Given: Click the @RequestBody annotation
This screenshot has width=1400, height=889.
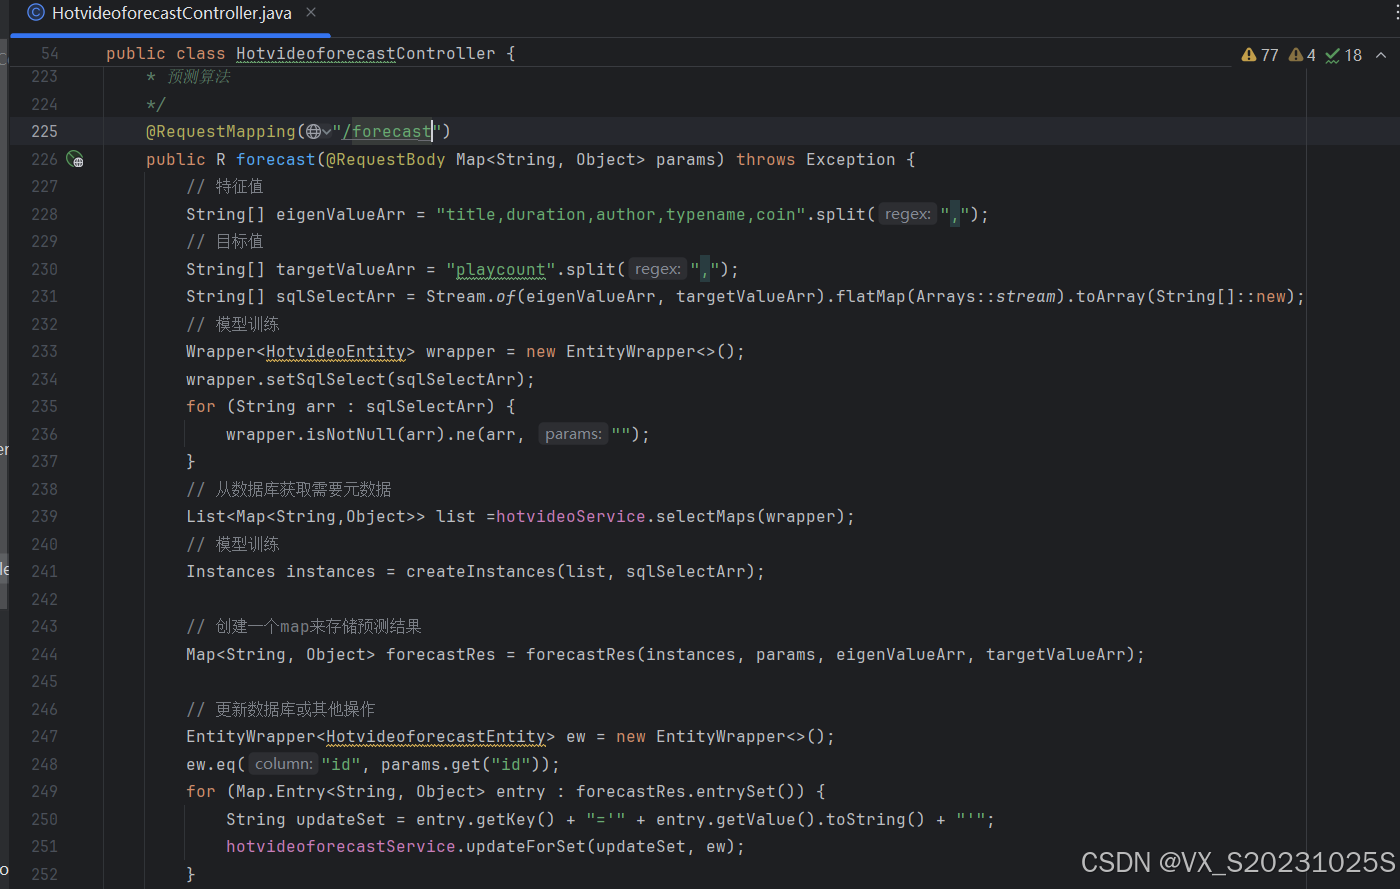Looking at the screenshot, I should tap(386, 159).
